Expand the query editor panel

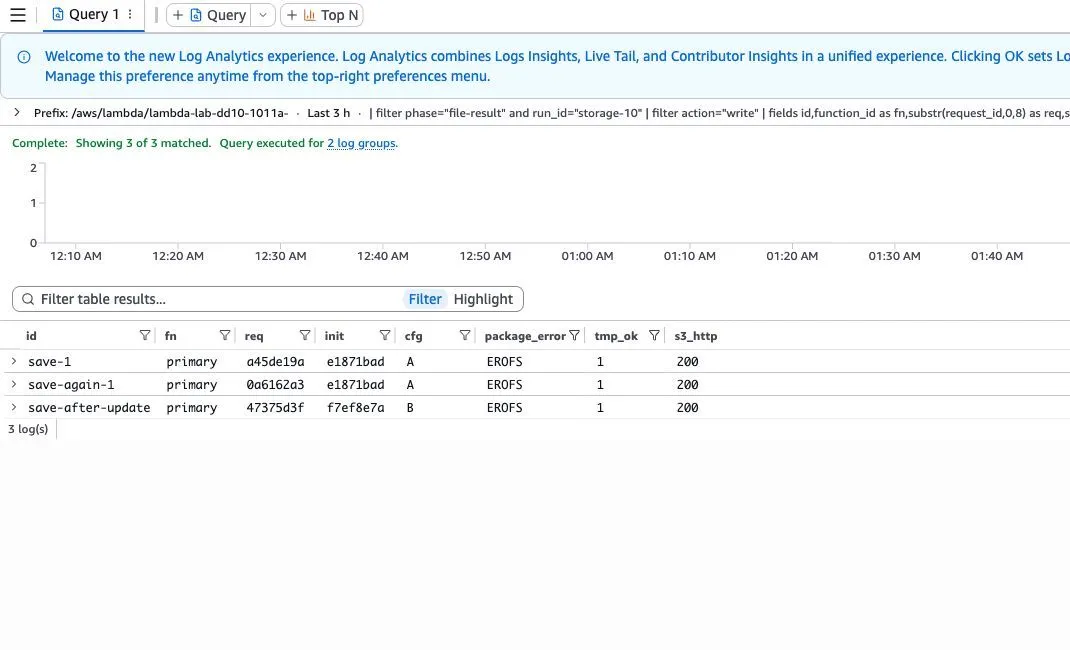coord(17,113)
